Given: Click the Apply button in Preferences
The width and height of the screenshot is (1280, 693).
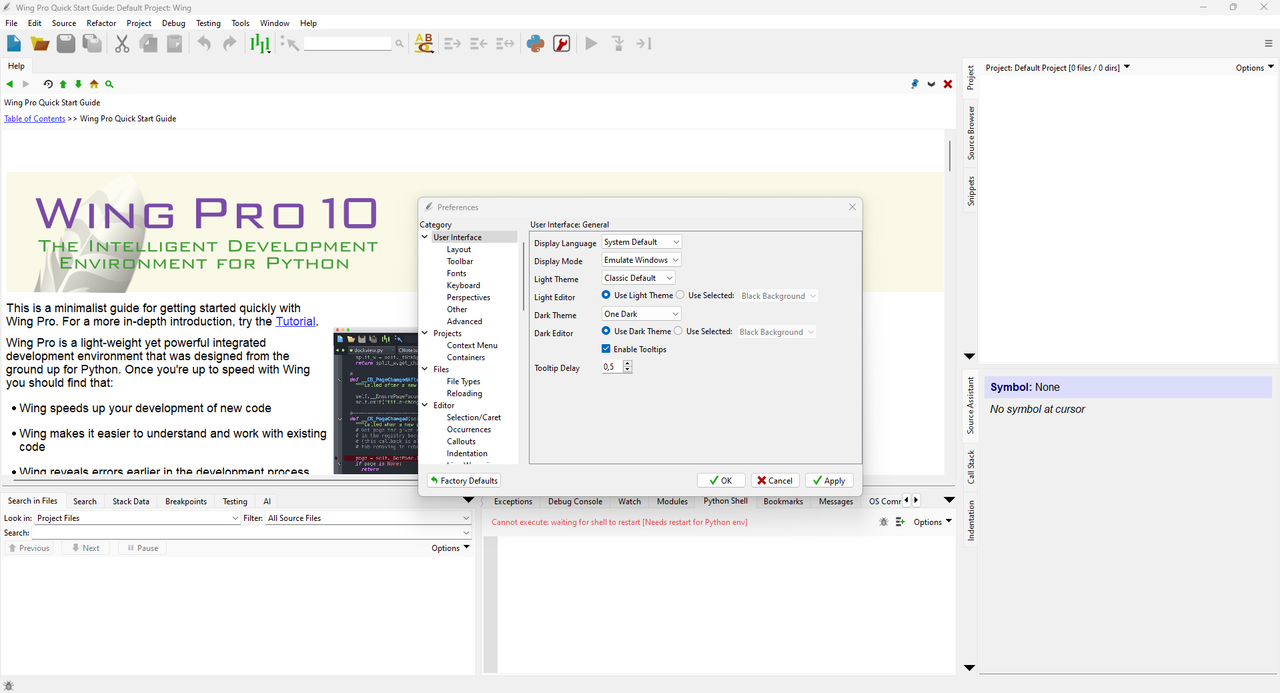Looking at the screenshot, I should tap(829, 480).
